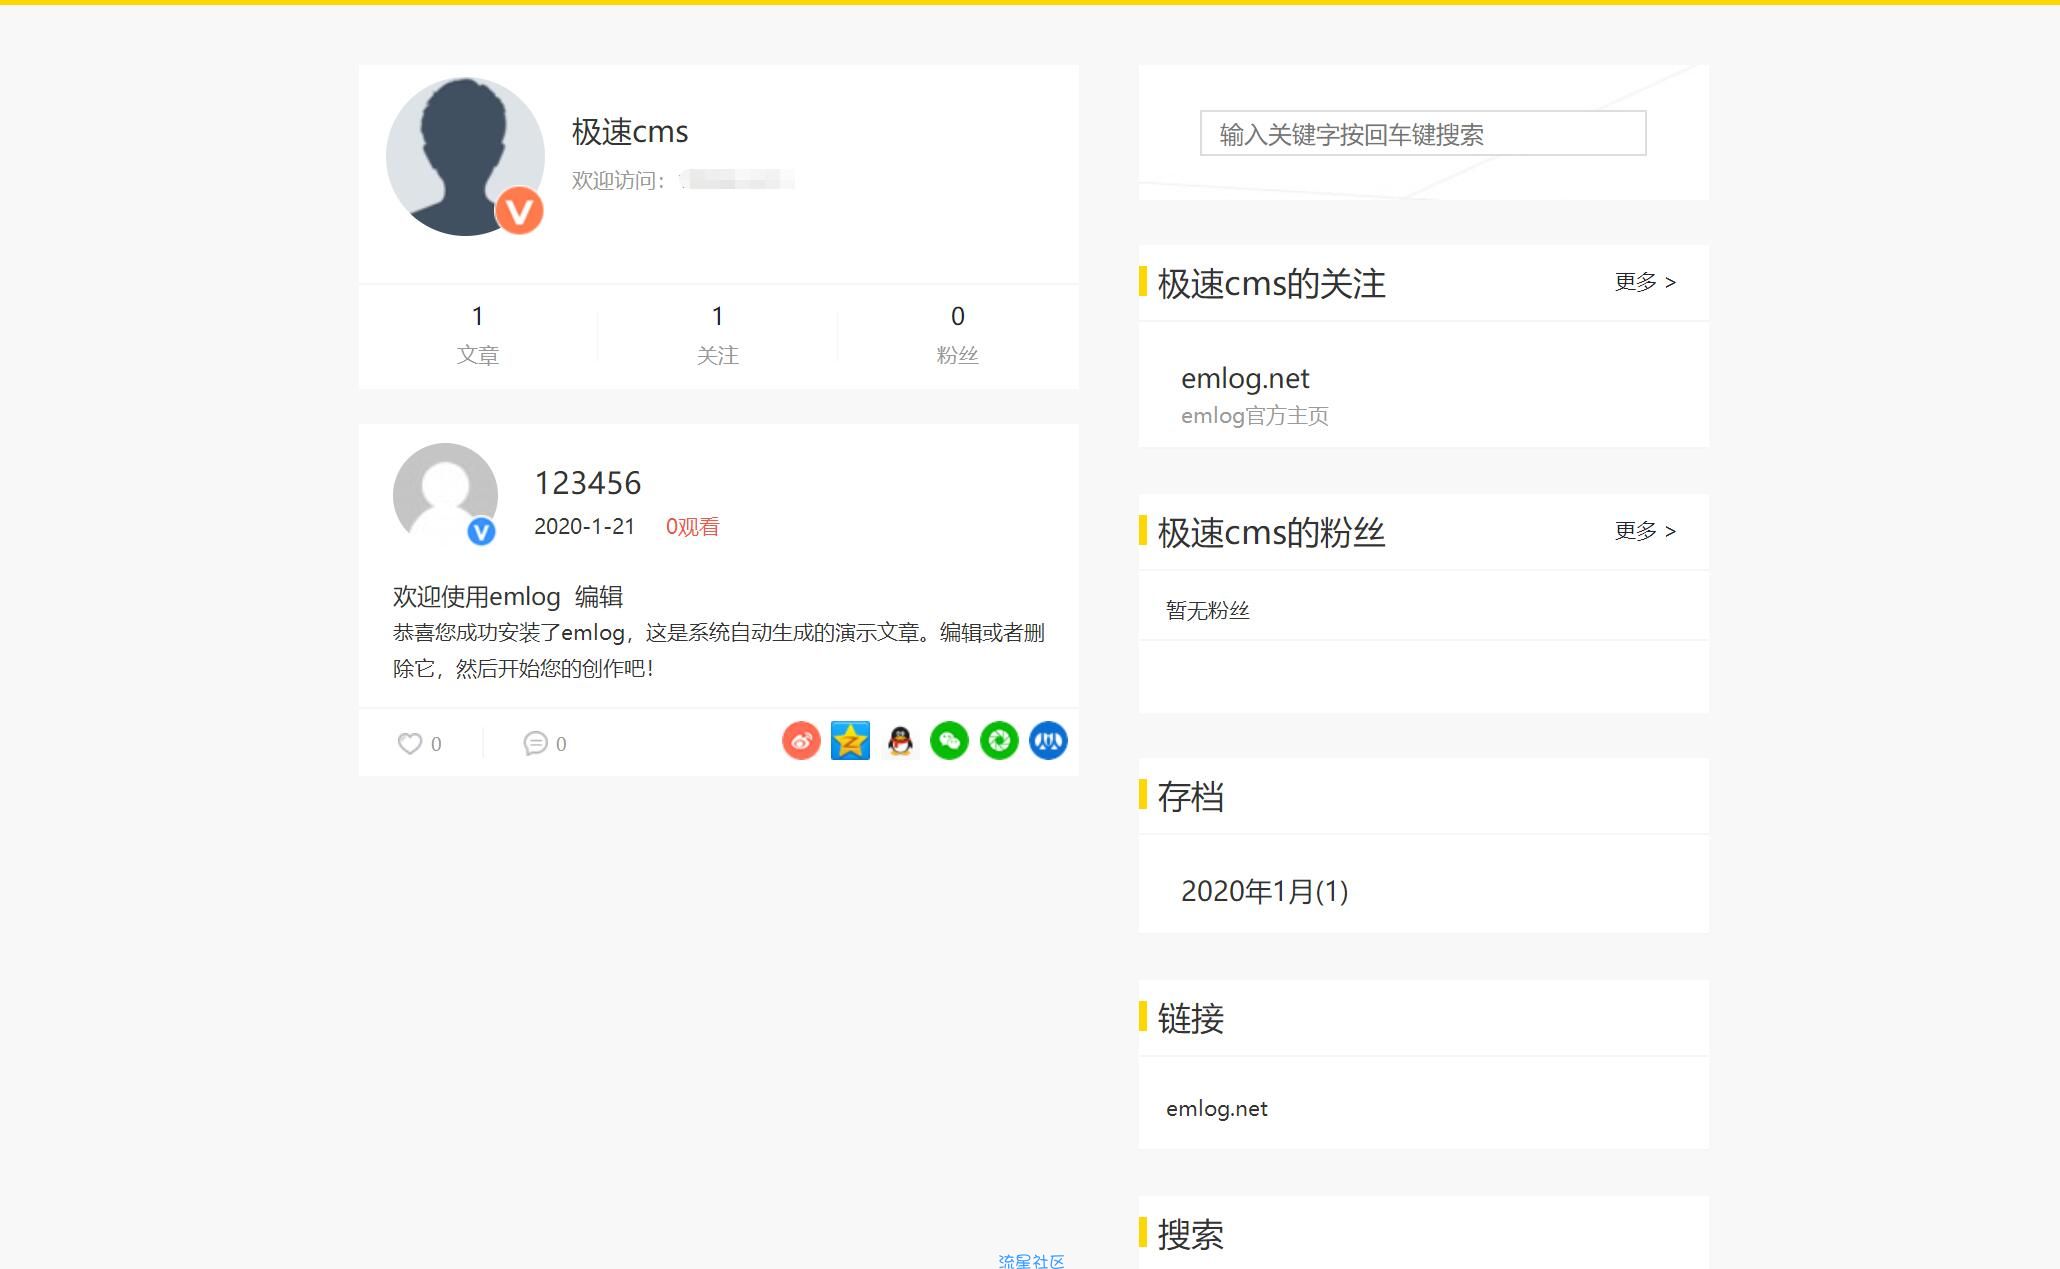Click the post date 2020-1-21

pyautogui.click(x=585, y=527)
